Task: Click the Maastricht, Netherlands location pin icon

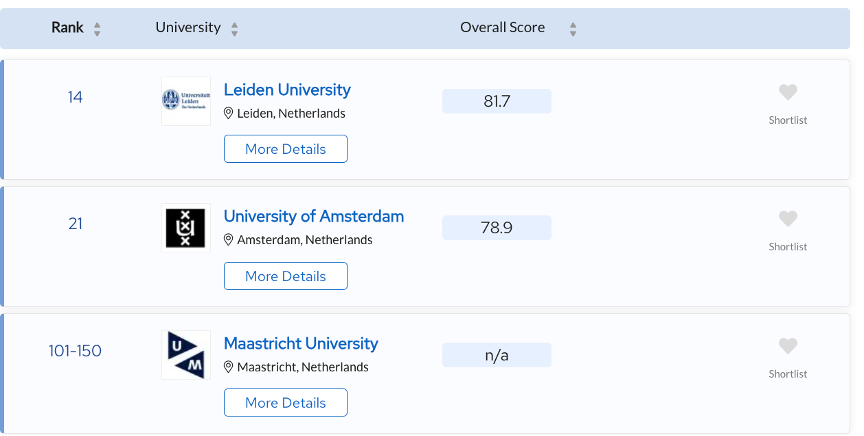Action: pos(229,367)
